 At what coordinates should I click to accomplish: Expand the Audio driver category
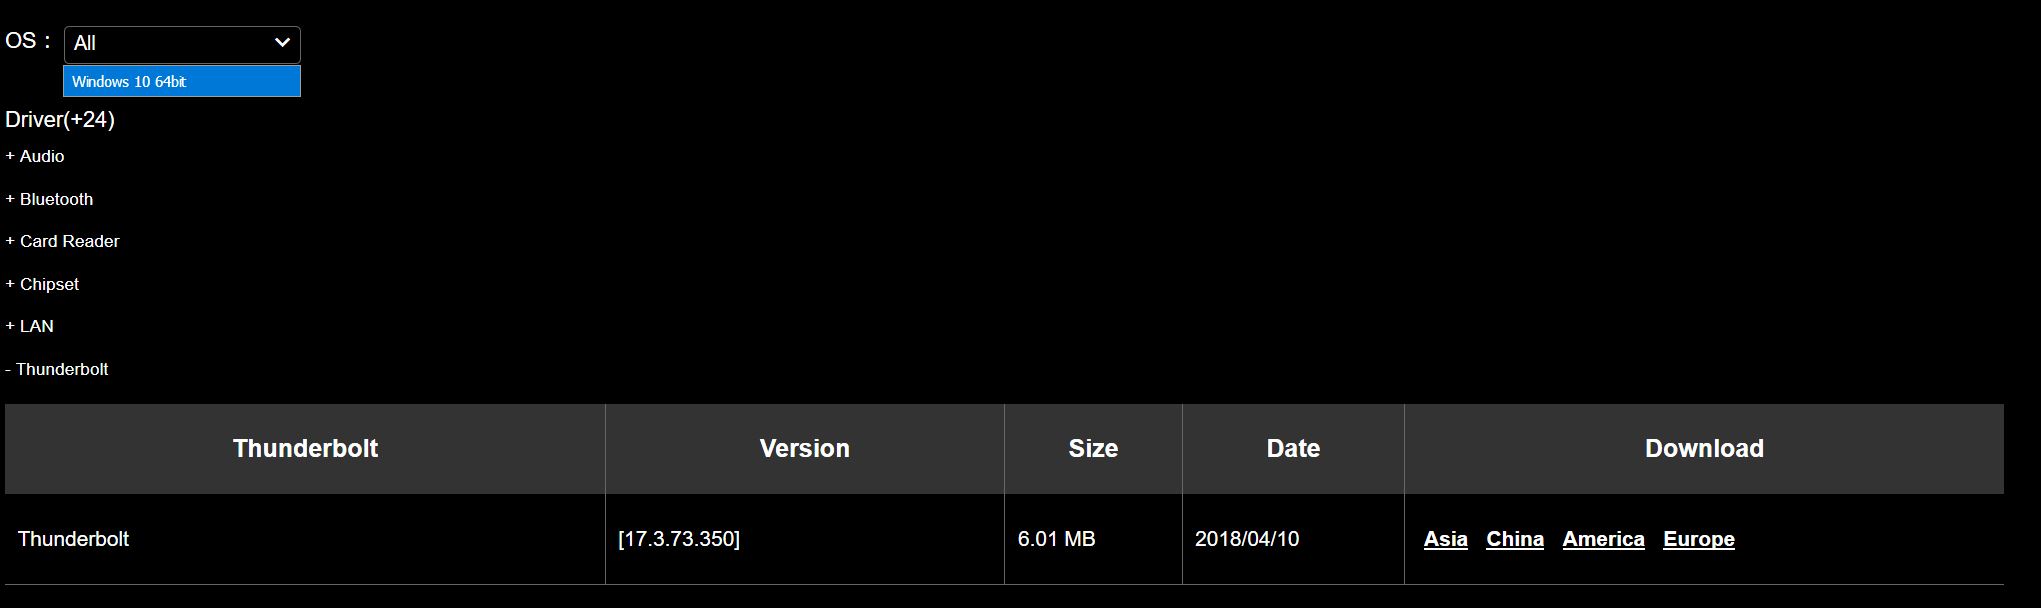point(34,156)
